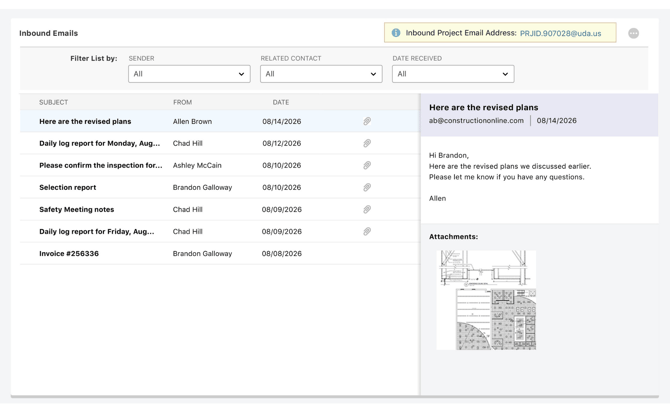Click the 08/12/2026 date cell
The height and width of the screenshot is (411, 670).
[x=282, y=143]
